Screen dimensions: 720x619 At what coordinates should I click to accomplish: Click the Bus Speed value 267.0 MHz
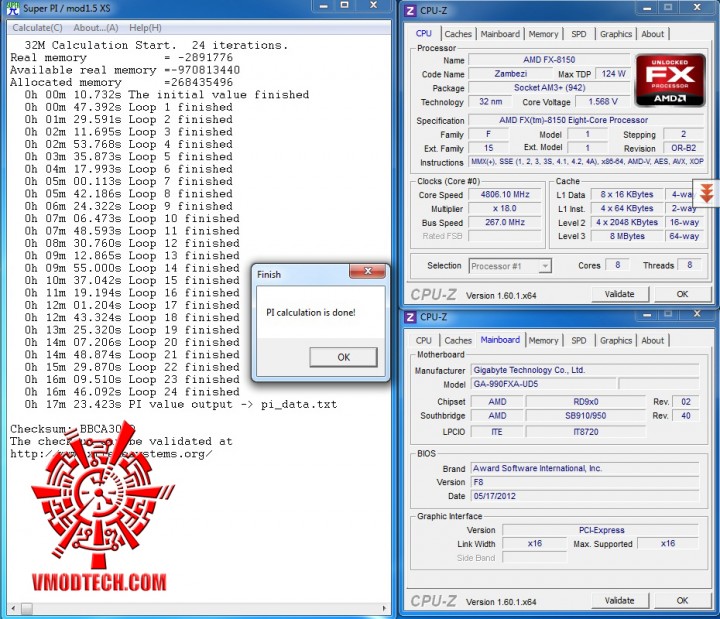click(x=505, y=222)
